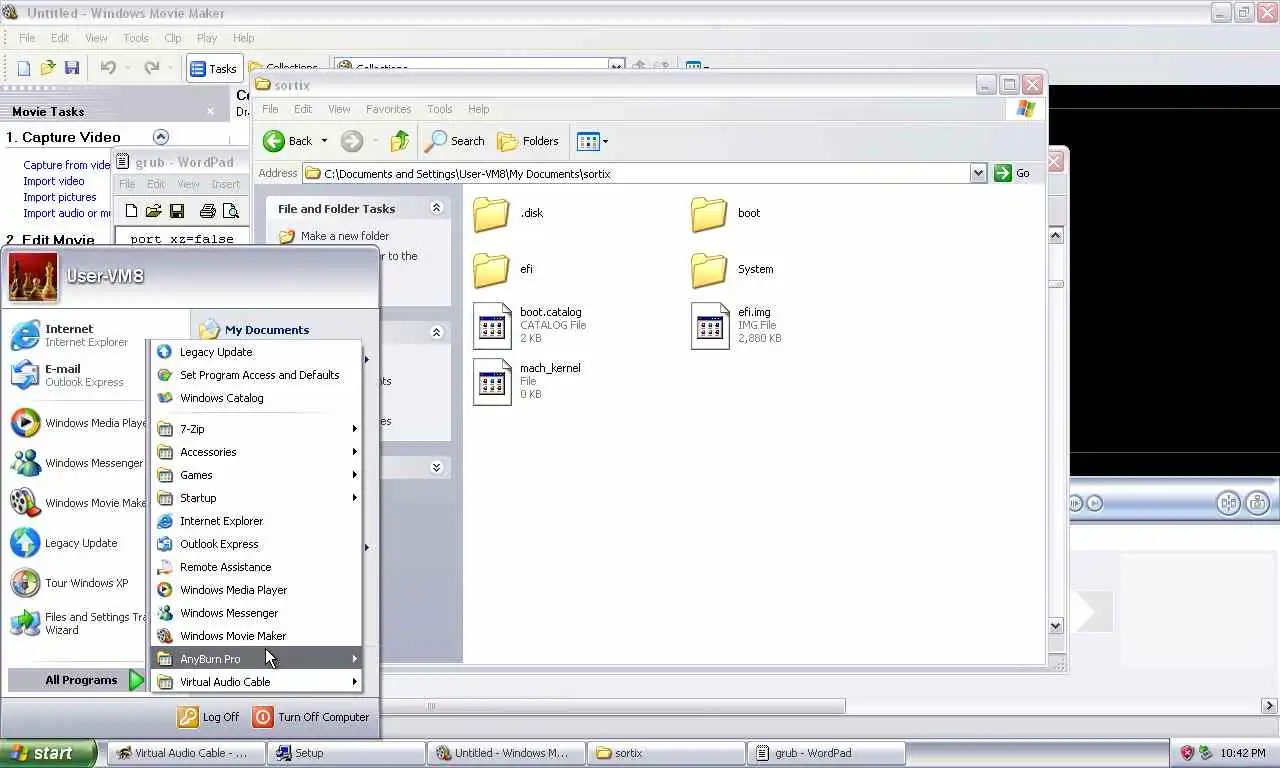Click the Print icon in WordPad toolbar
This screenshot has height=768, width=1280.
pos(208,211)
